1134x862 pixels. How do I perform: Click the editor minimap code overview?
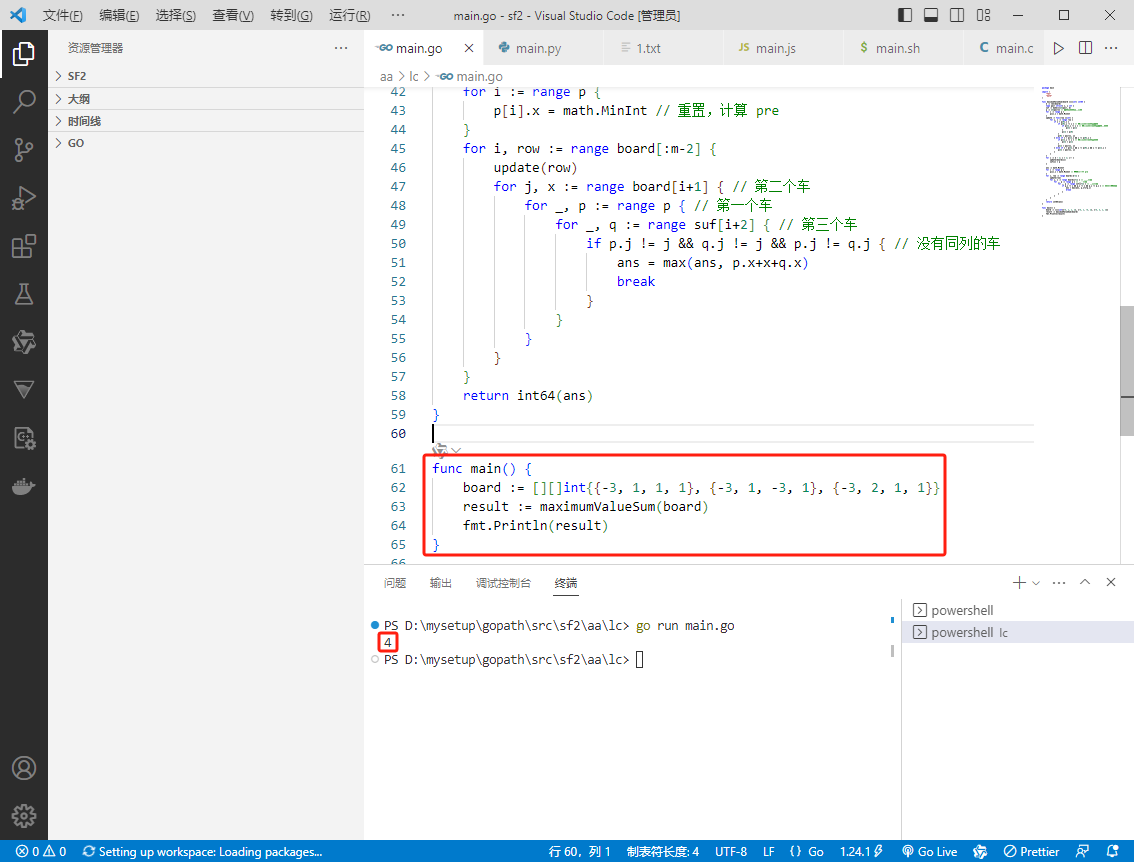point(1079,152)
